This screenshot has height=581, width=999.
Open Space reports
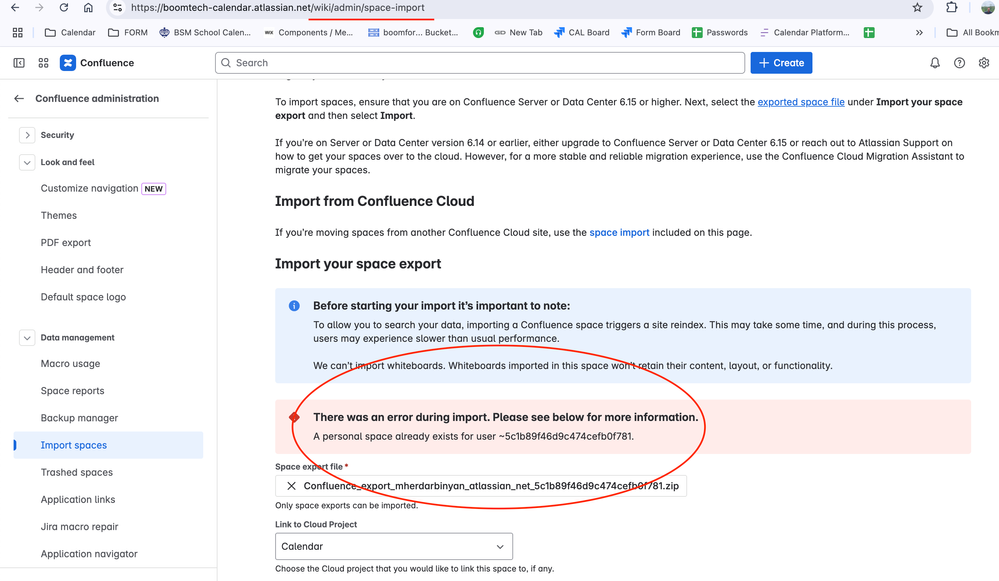click(x=73, y=391)
